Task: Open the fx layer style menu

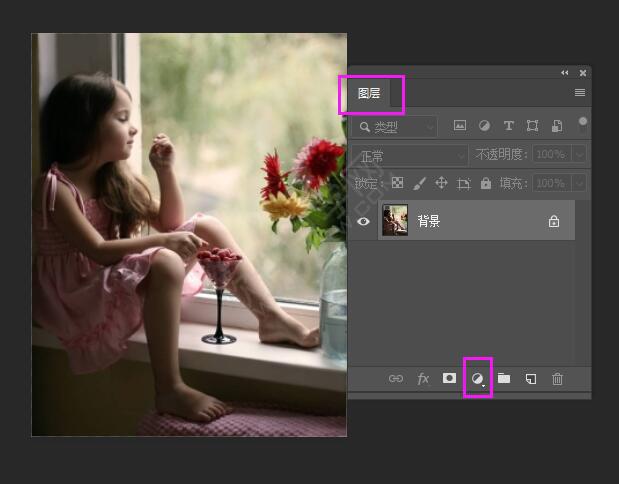Action: click(423, 379)
